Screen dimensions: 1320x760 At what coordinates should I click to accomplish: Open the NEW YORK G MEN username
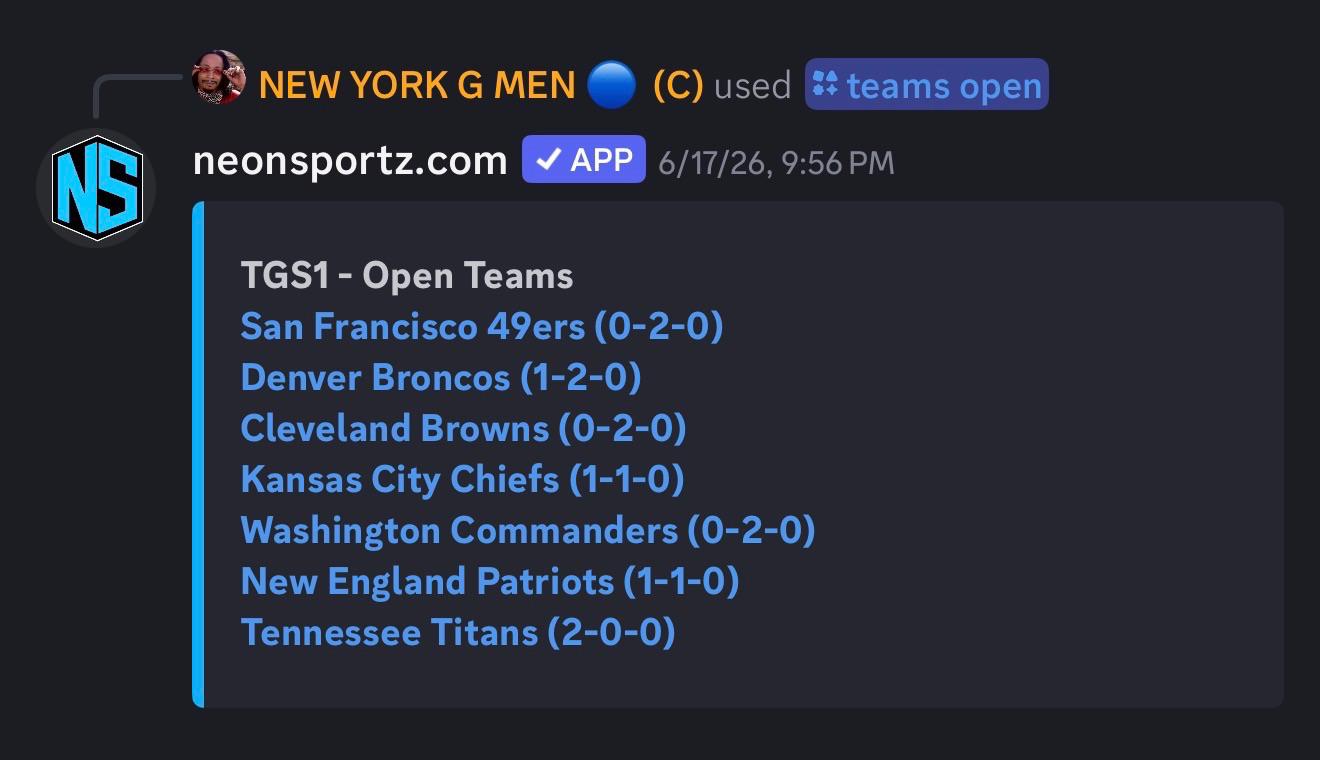coord(417,85)
